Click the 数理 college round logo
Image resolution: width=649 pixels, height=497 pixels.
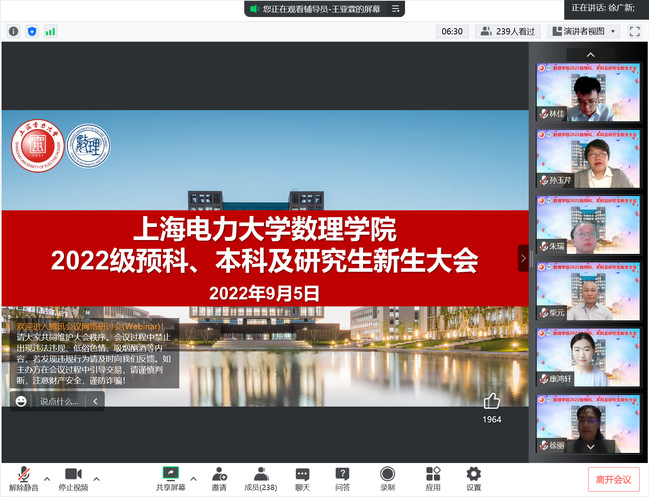pyautogui.click(x=89, y=146)
